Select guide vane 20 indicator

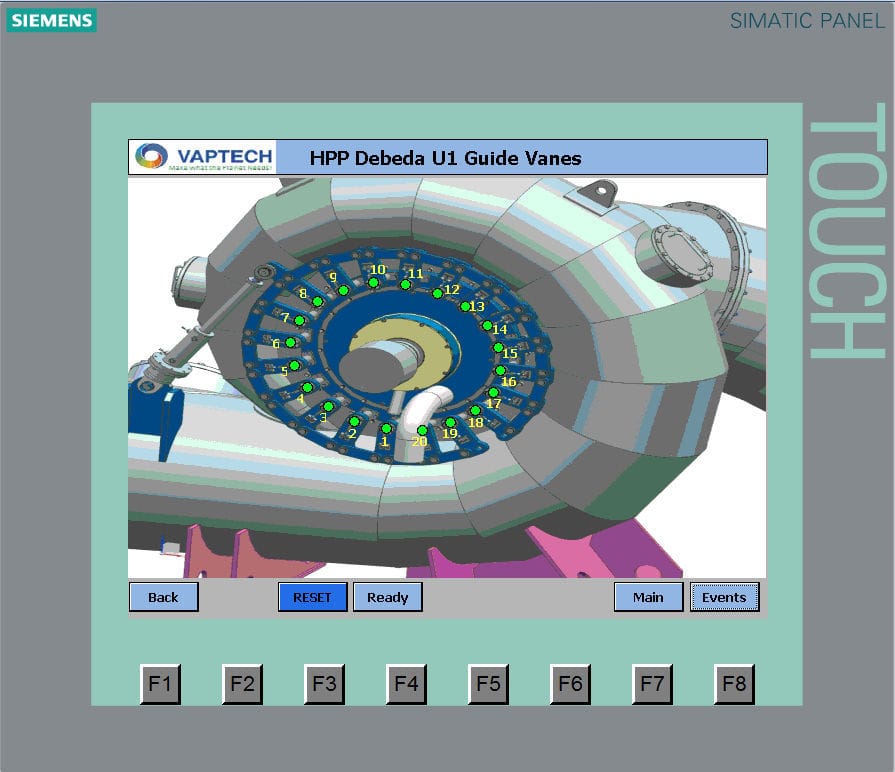tap(421, 431)
